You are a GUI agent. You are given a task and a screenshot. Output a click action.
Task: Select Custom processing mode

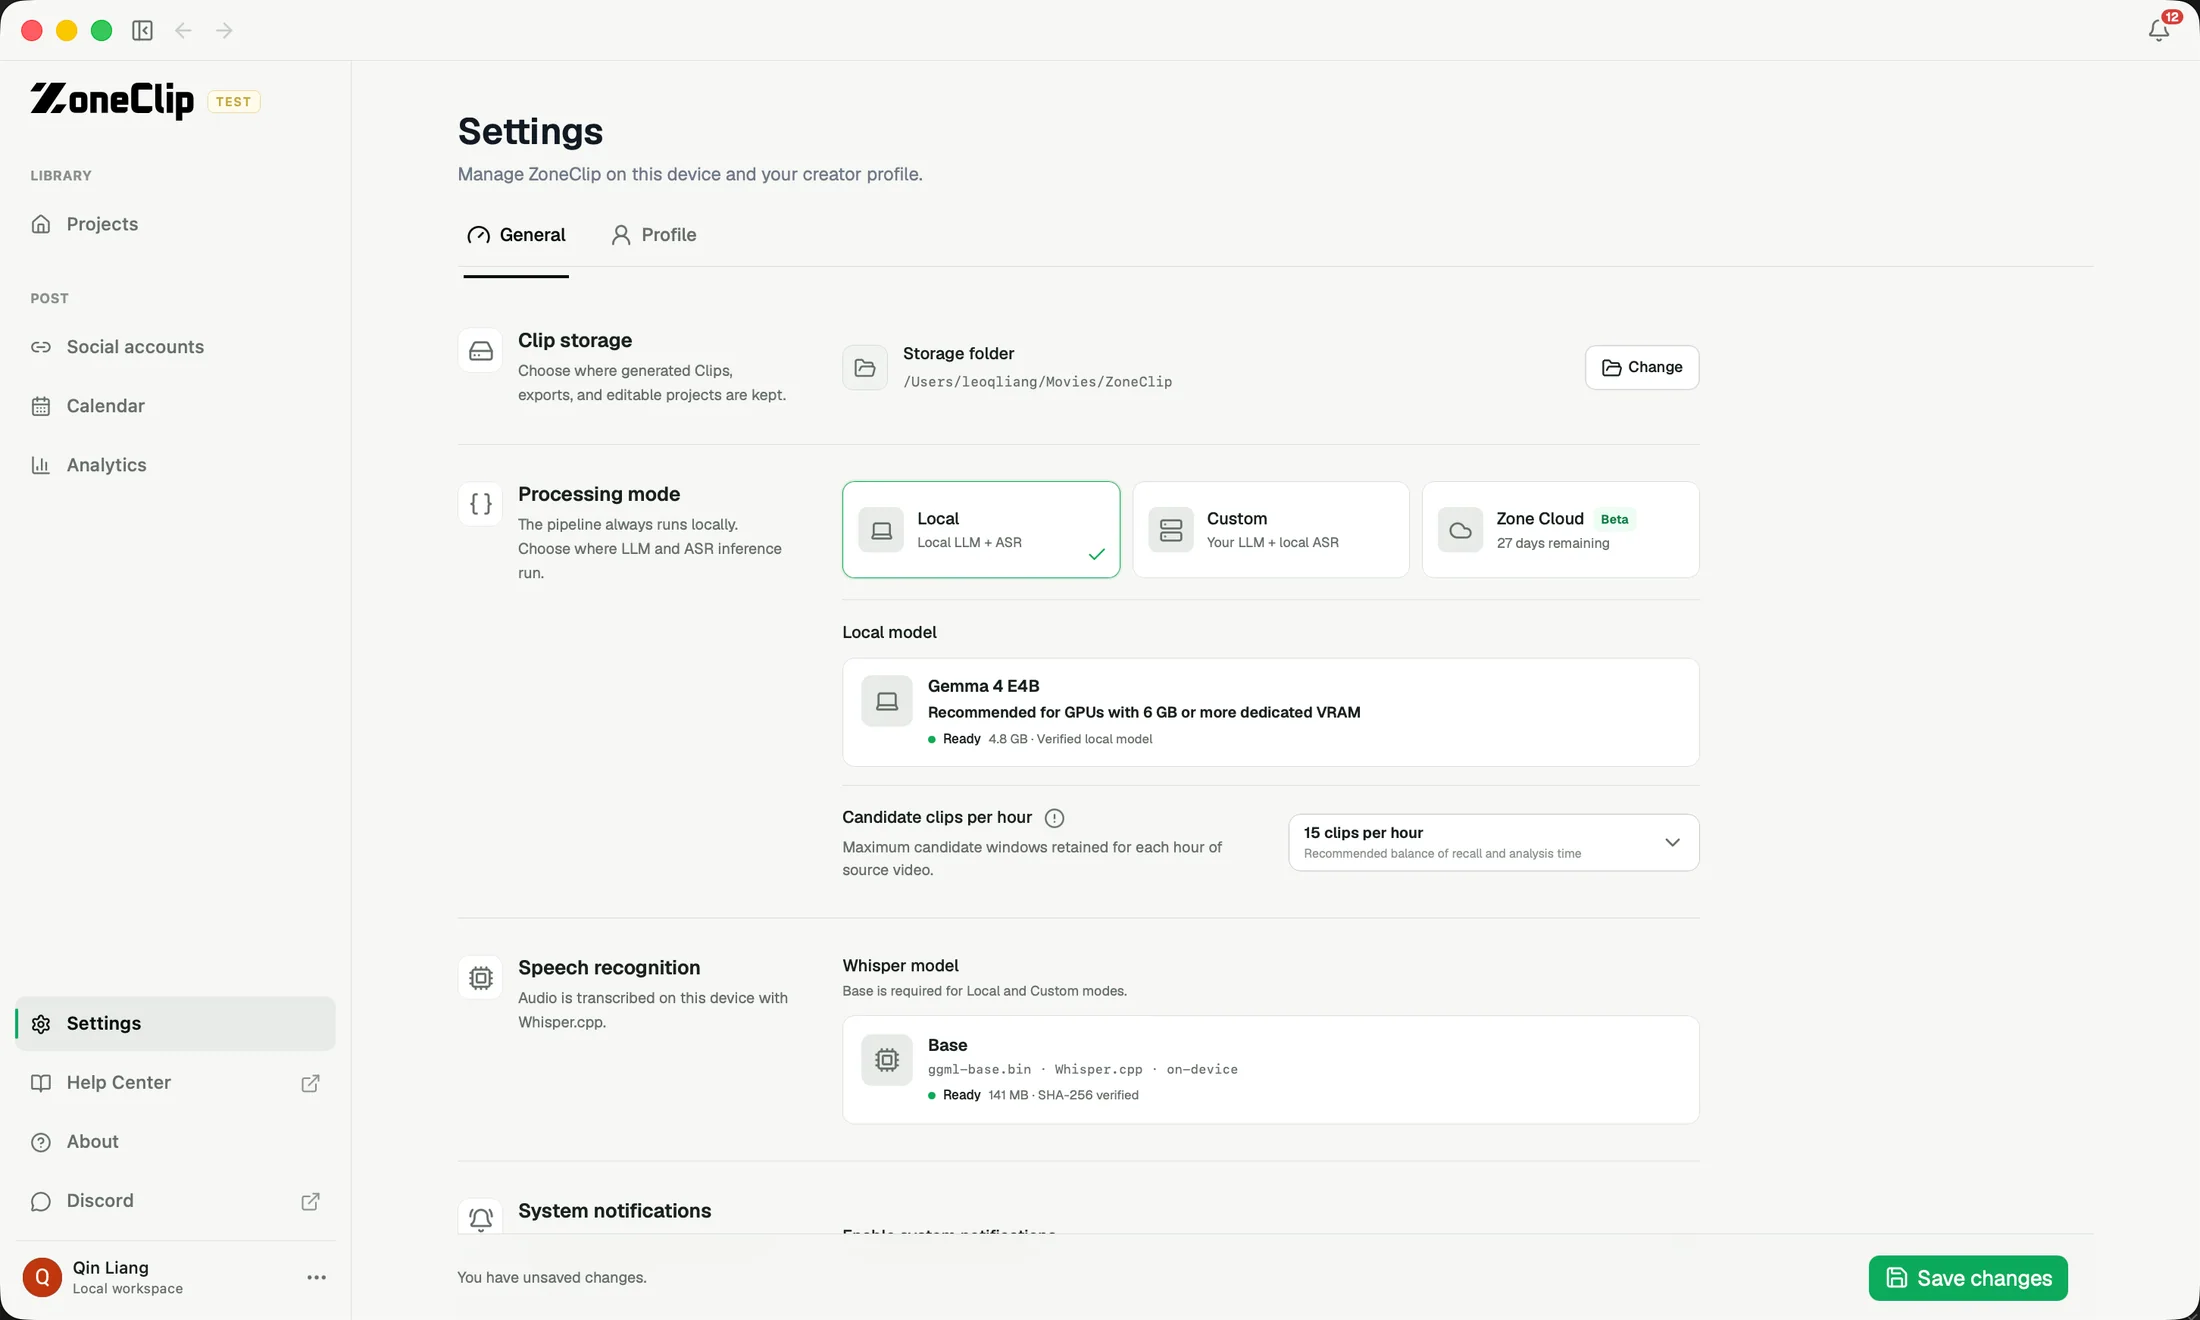(x=1271, y=530)
